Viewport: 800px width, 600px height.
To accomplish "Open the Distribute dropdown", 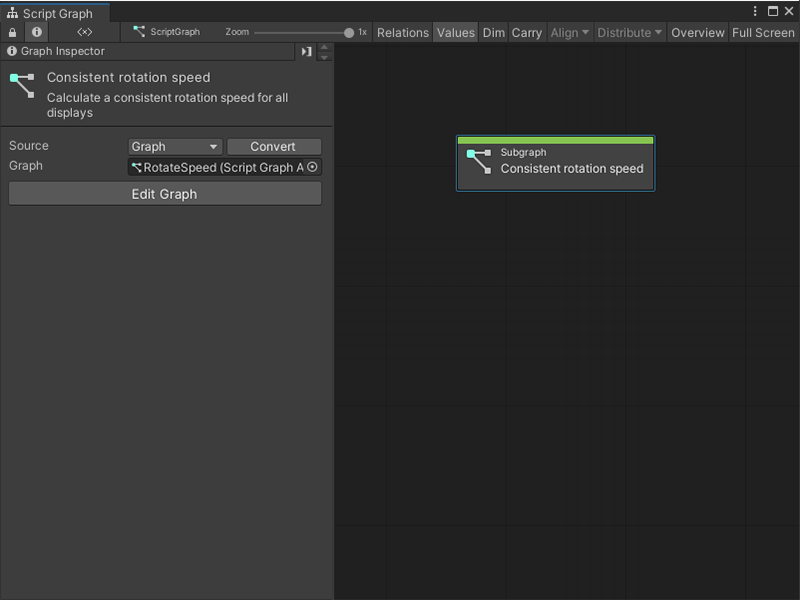I will point(629,32).
